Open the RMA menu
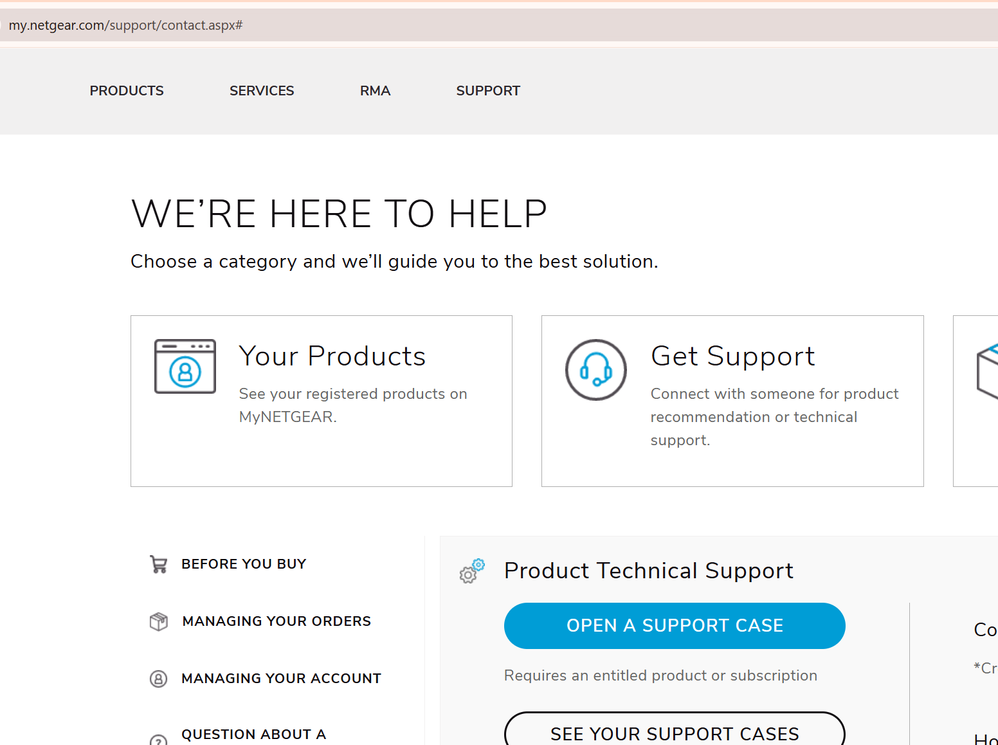This screenshot has height=745, width=998. pyautogui.click(x=375, y=91)
